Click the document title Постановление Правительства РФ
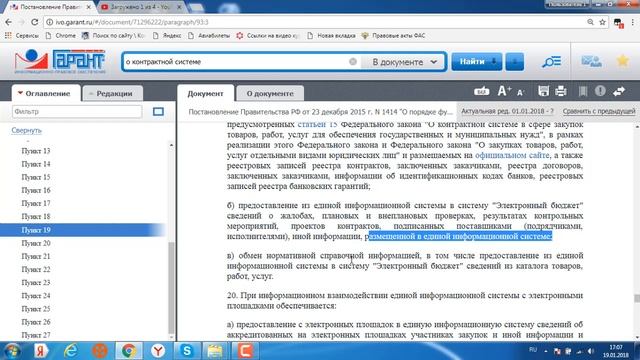Screen dimensions: 640x360 click(320, 111)
